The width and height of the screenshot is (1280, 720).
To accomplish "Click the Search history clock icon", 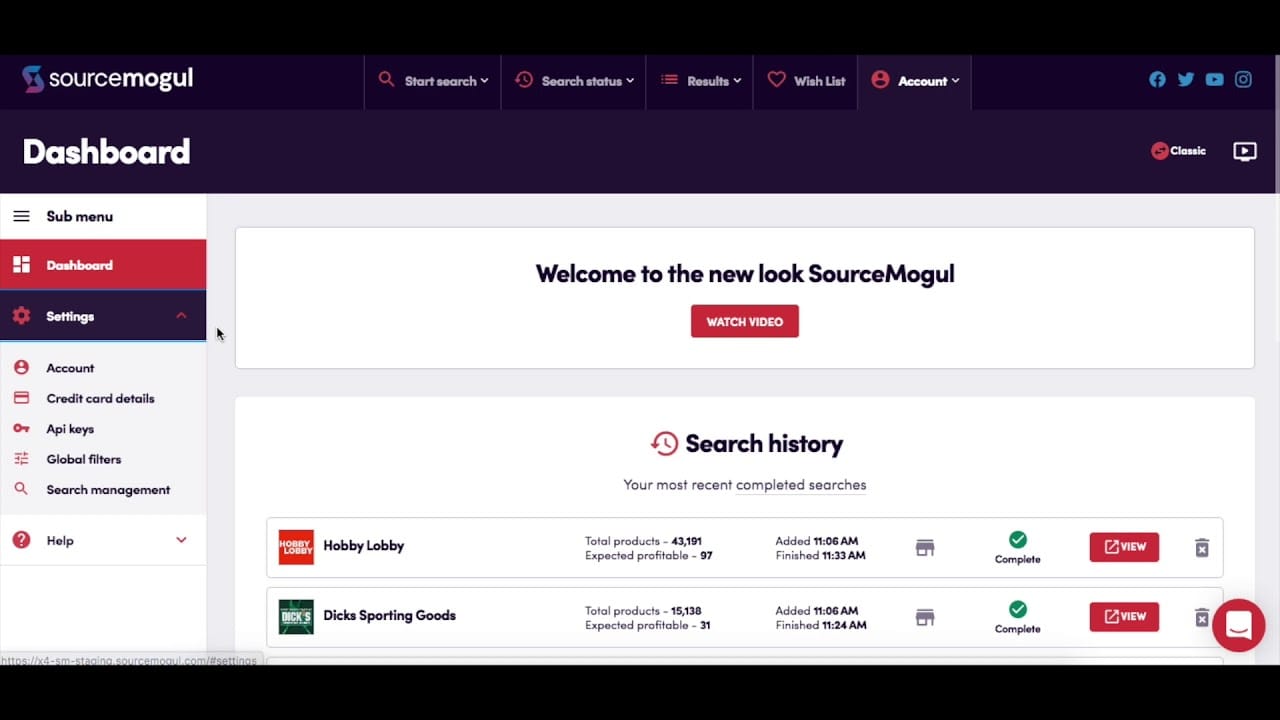I will click(x=664, y=444).
